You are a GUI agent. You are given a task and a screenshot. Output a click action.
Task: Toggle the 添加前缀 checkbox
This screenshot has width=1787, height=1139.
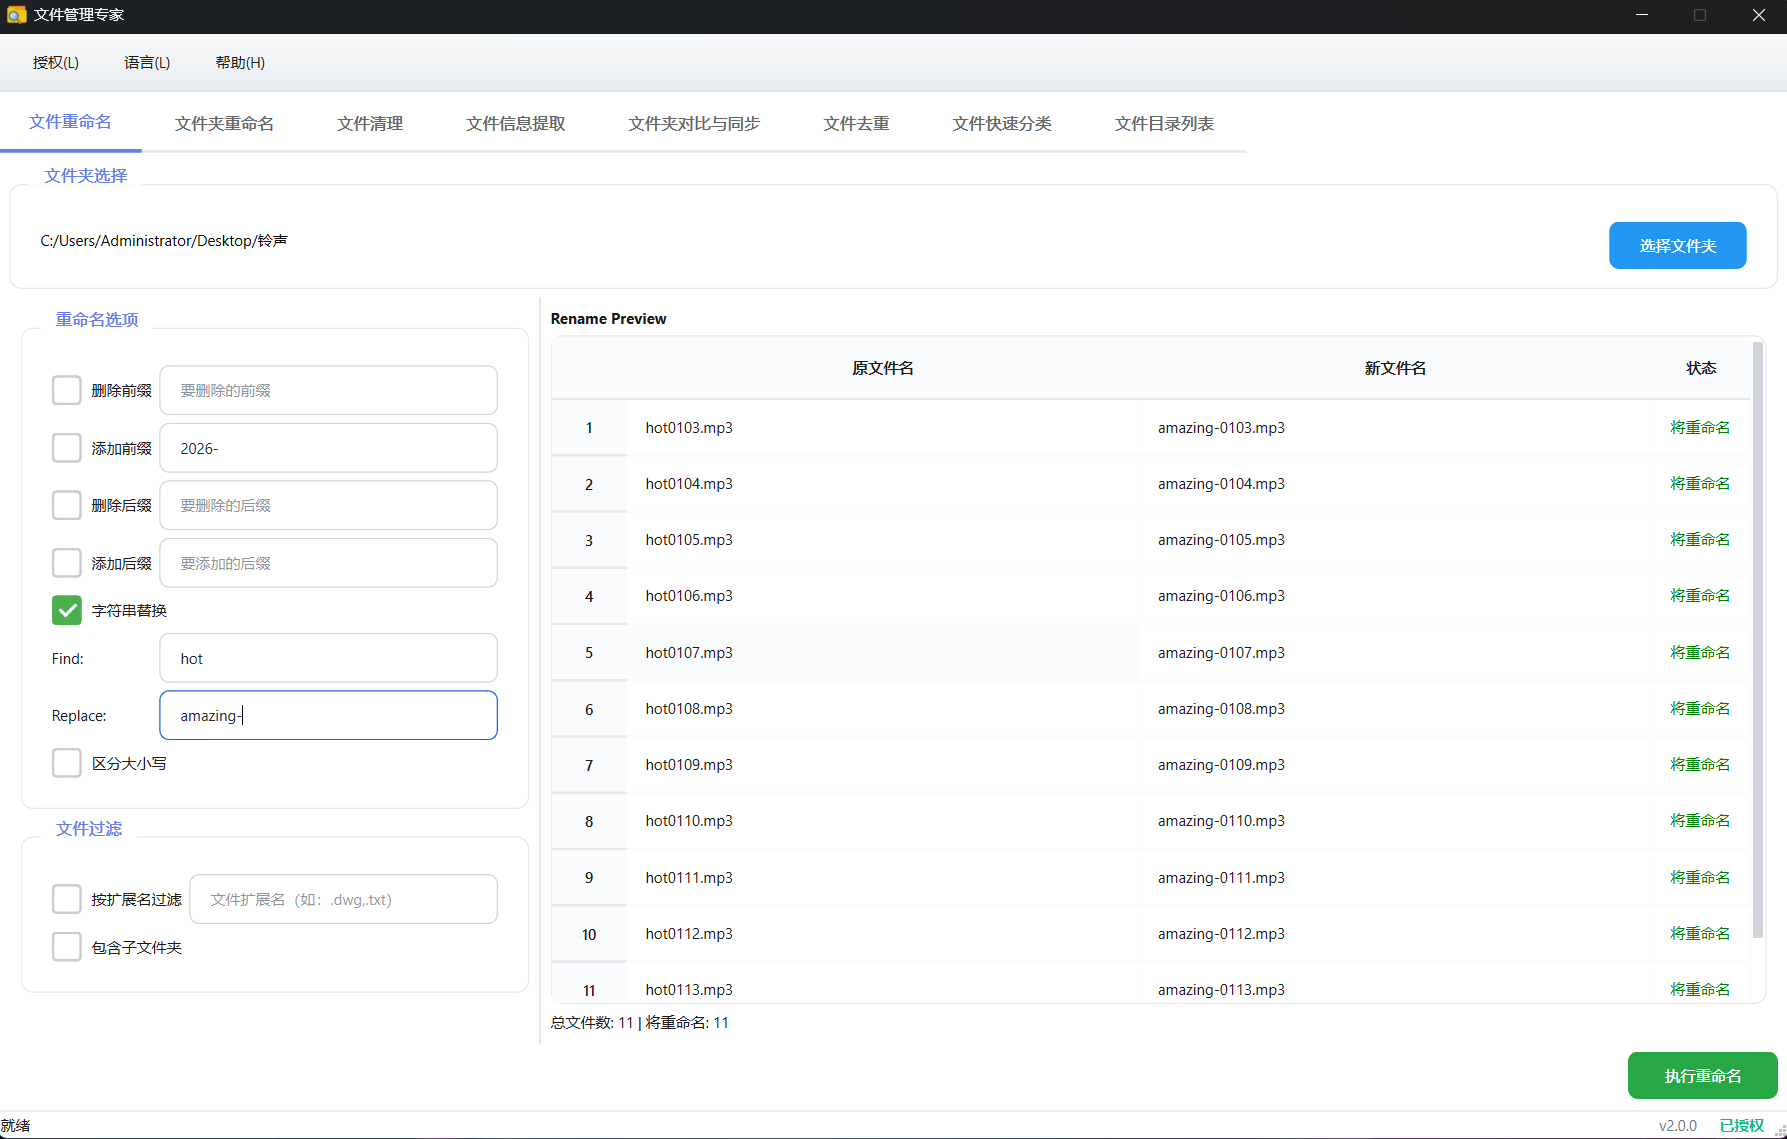(x=67, y=448)
